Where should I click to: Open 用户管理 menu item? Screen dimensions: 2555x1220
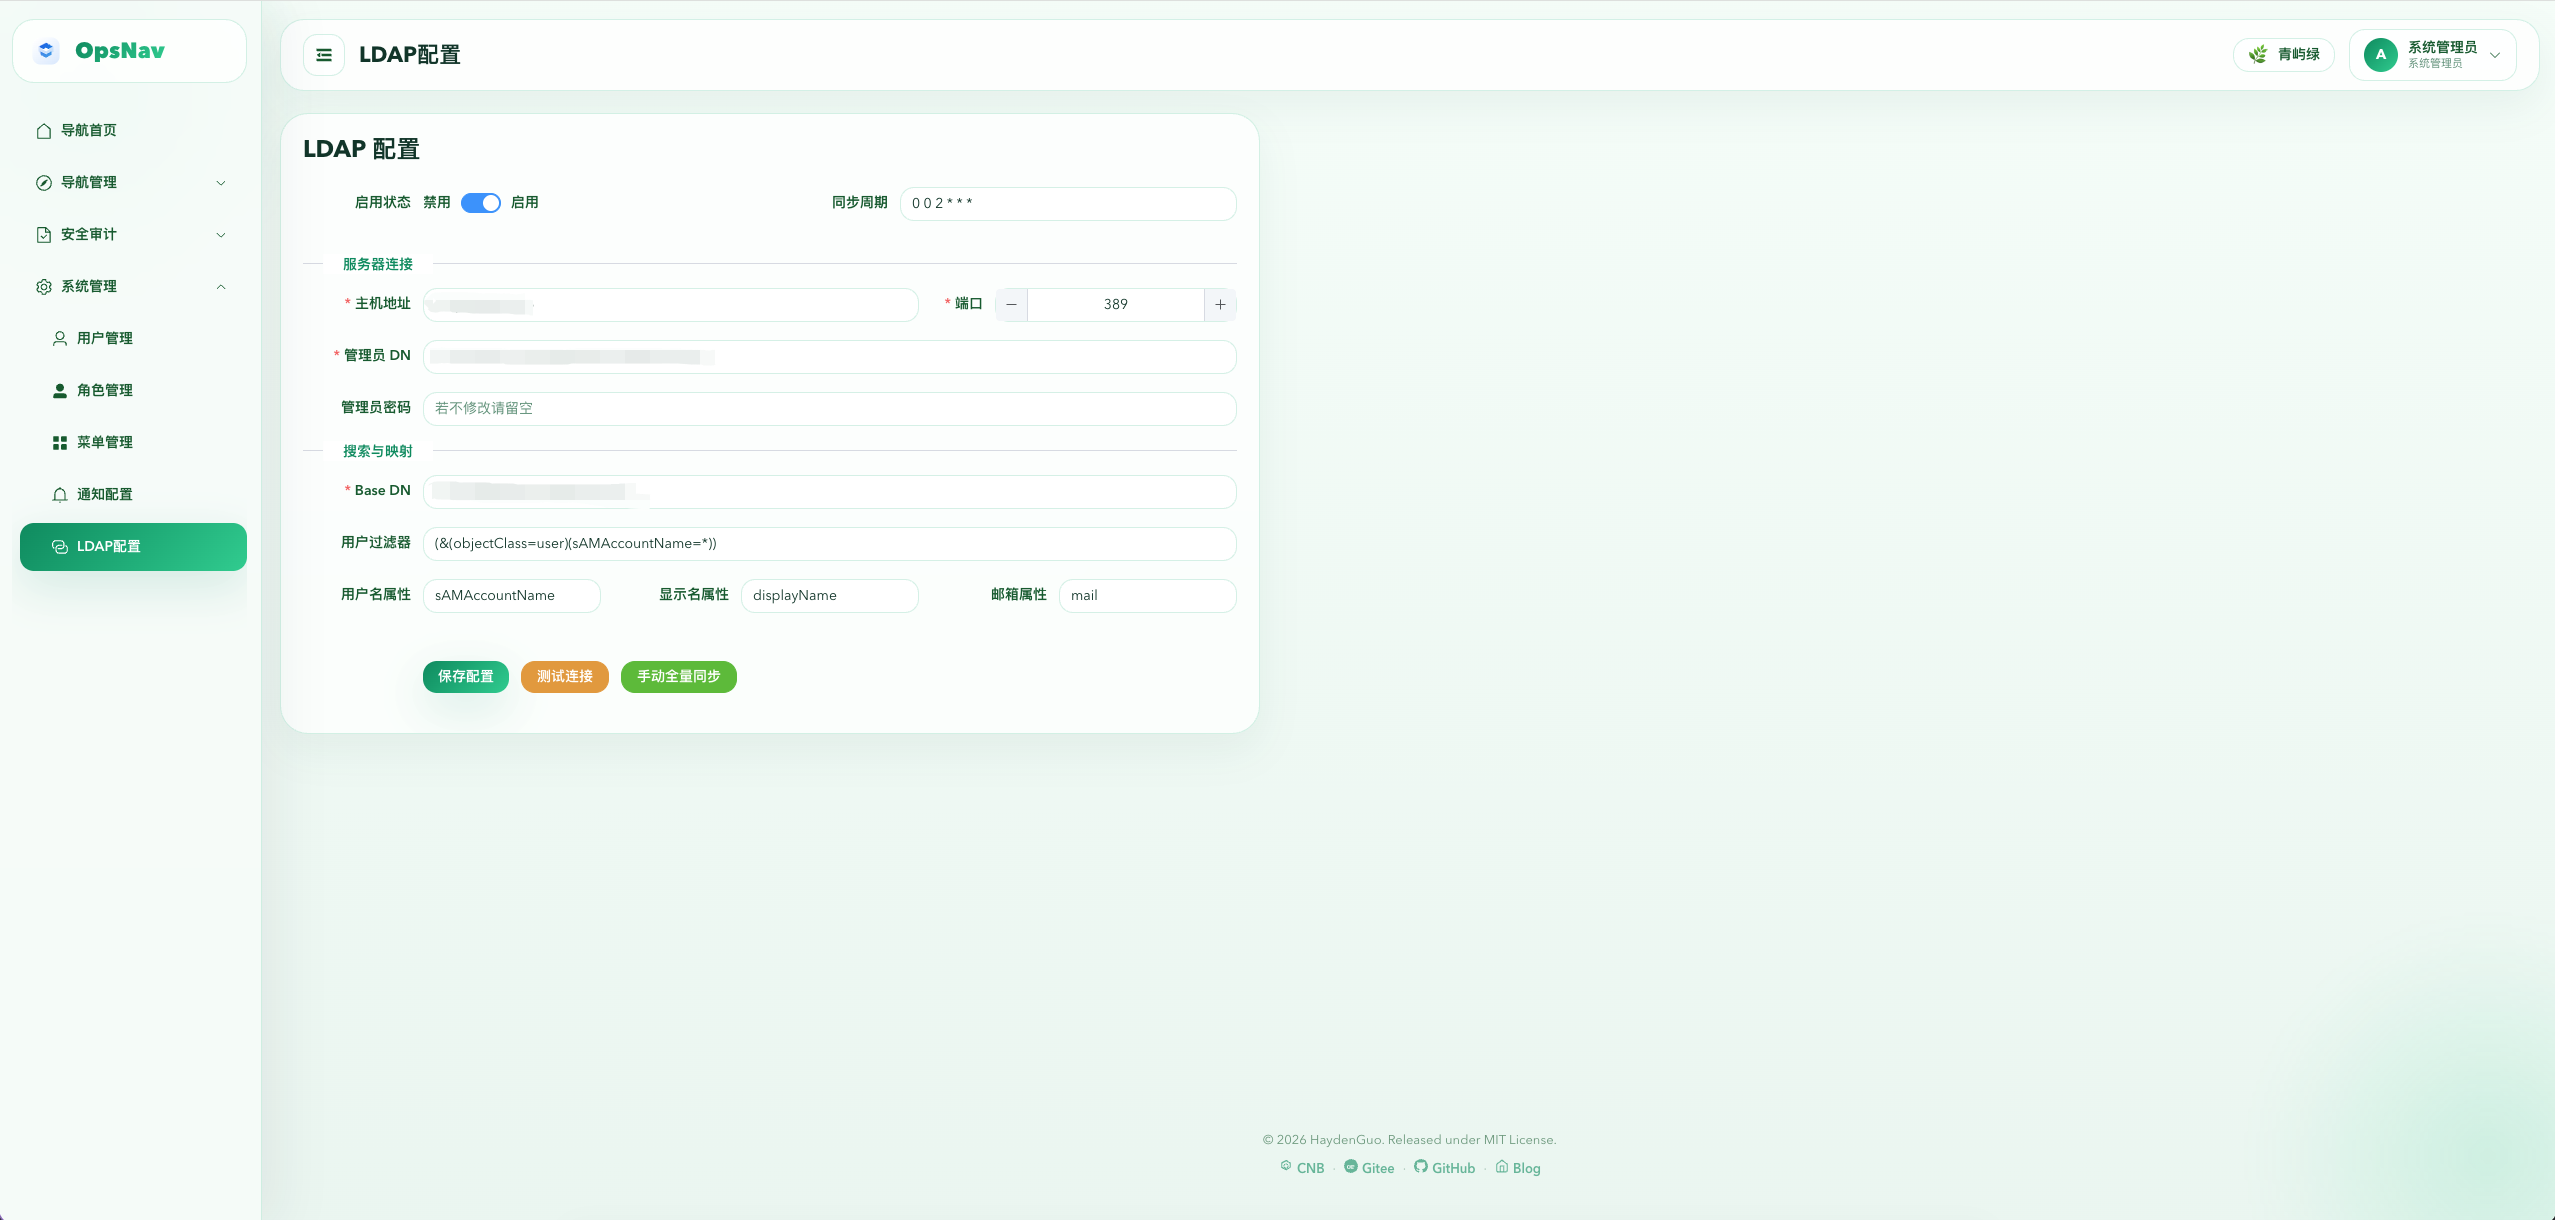click(104, 339)
